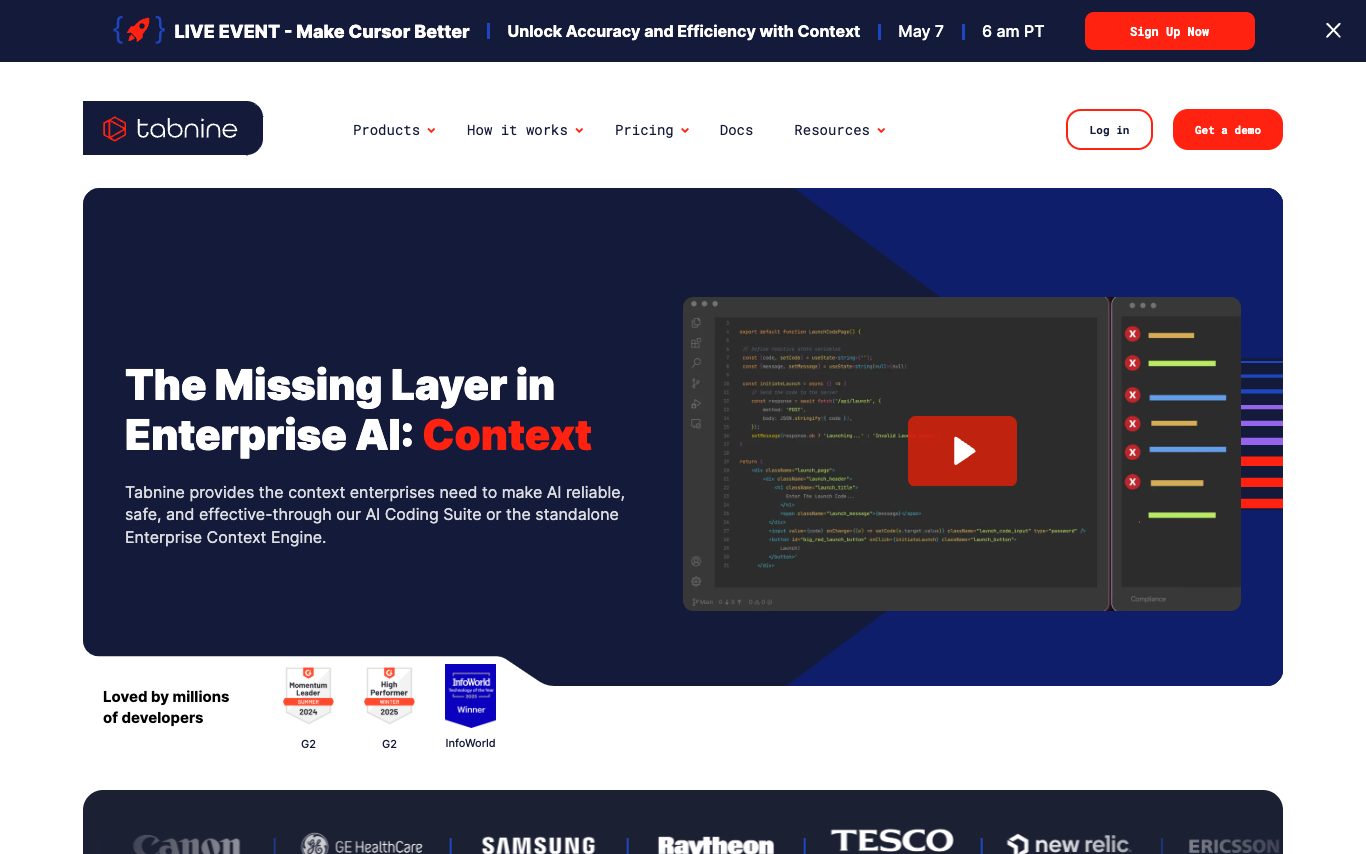Expand the Resources dropdown menu
This screenshot has width=1366, height=854.
(839, 130)
